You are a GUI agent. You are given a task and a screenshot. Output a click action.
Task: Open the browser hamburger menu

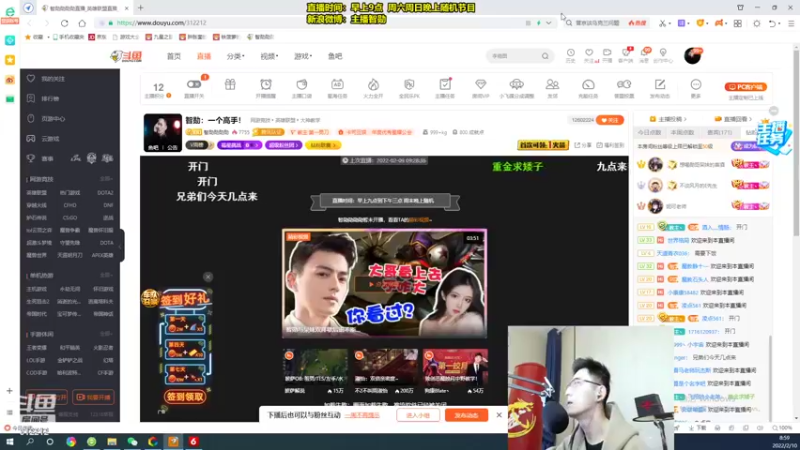pyautogui.click(x=791, y=23)
